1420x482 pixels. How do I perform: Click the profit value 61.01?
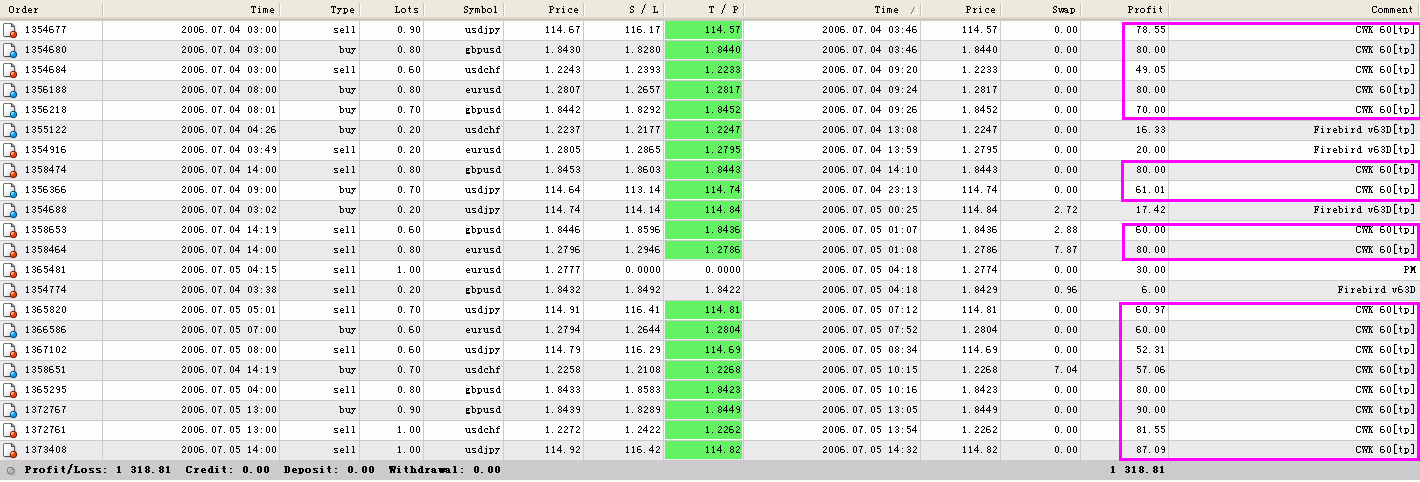coord(1151,190)
